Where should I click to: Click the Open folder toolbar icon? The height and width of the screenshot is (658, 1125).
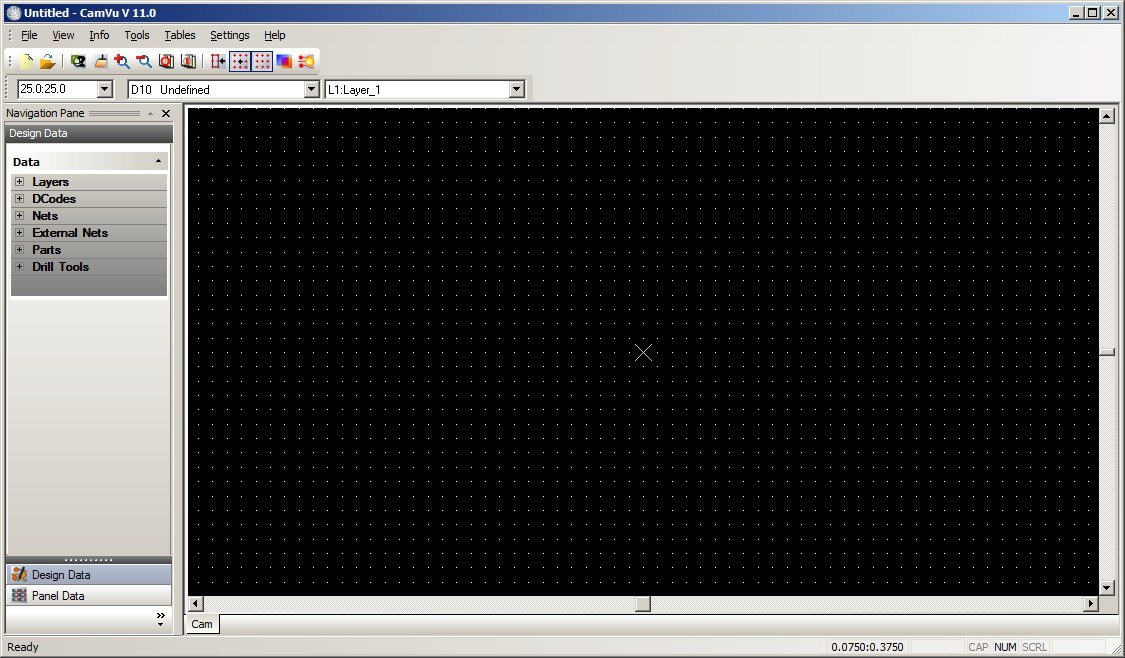click(47, 62)
